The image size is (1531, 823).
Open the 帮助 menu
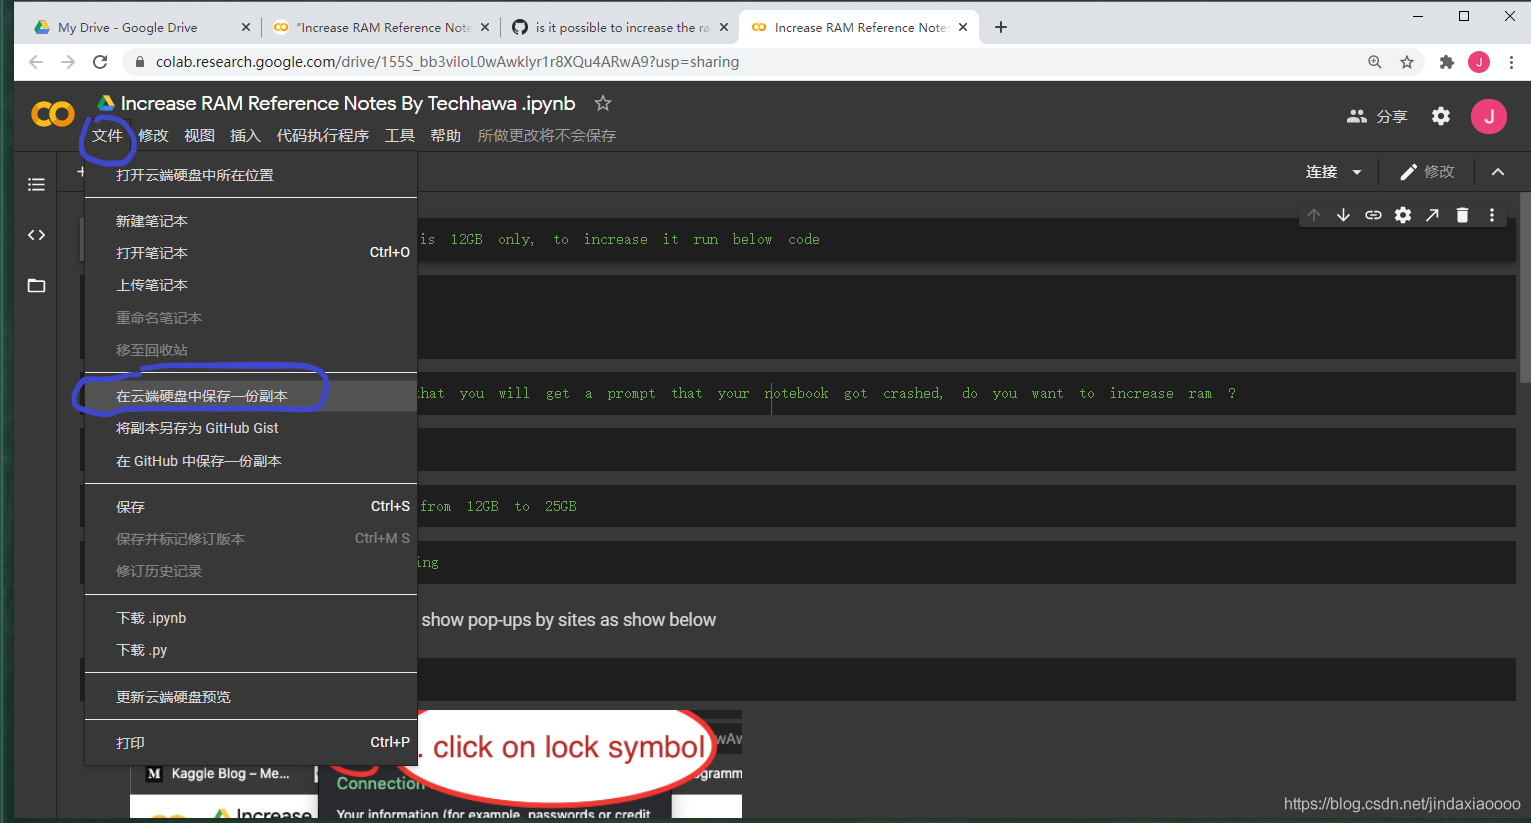pos(445,135)
